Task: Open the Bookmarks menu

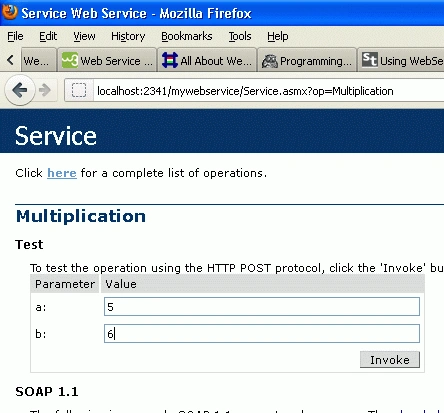Action: [187, 36]
